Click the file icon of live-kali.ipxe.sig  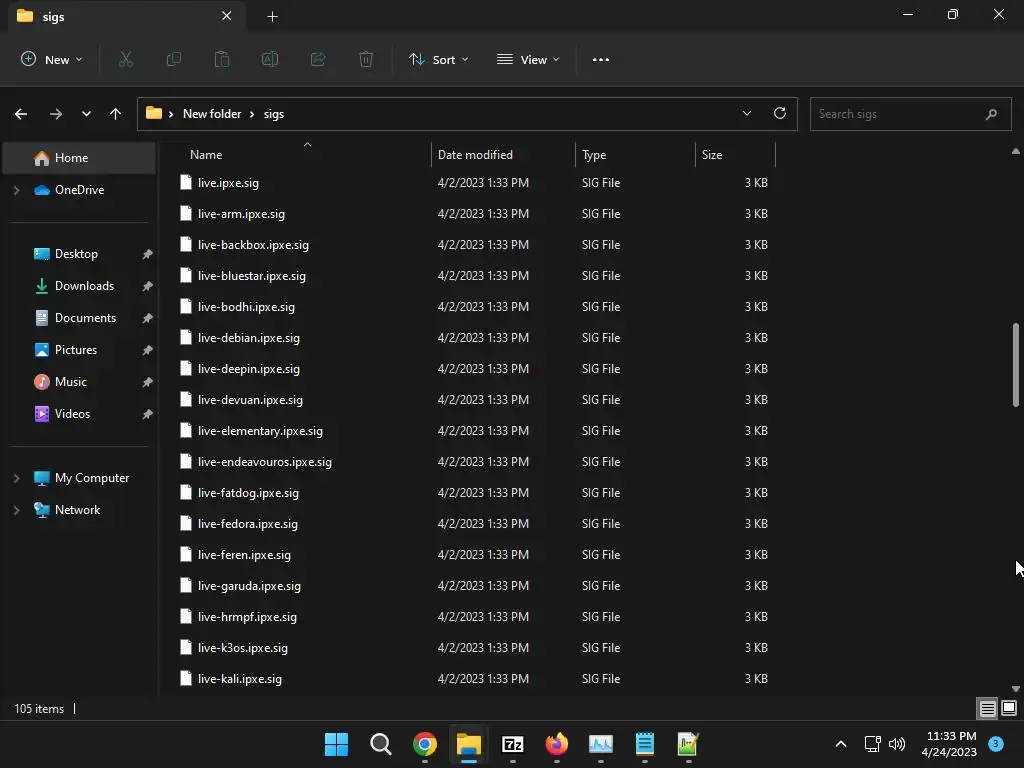186,679
